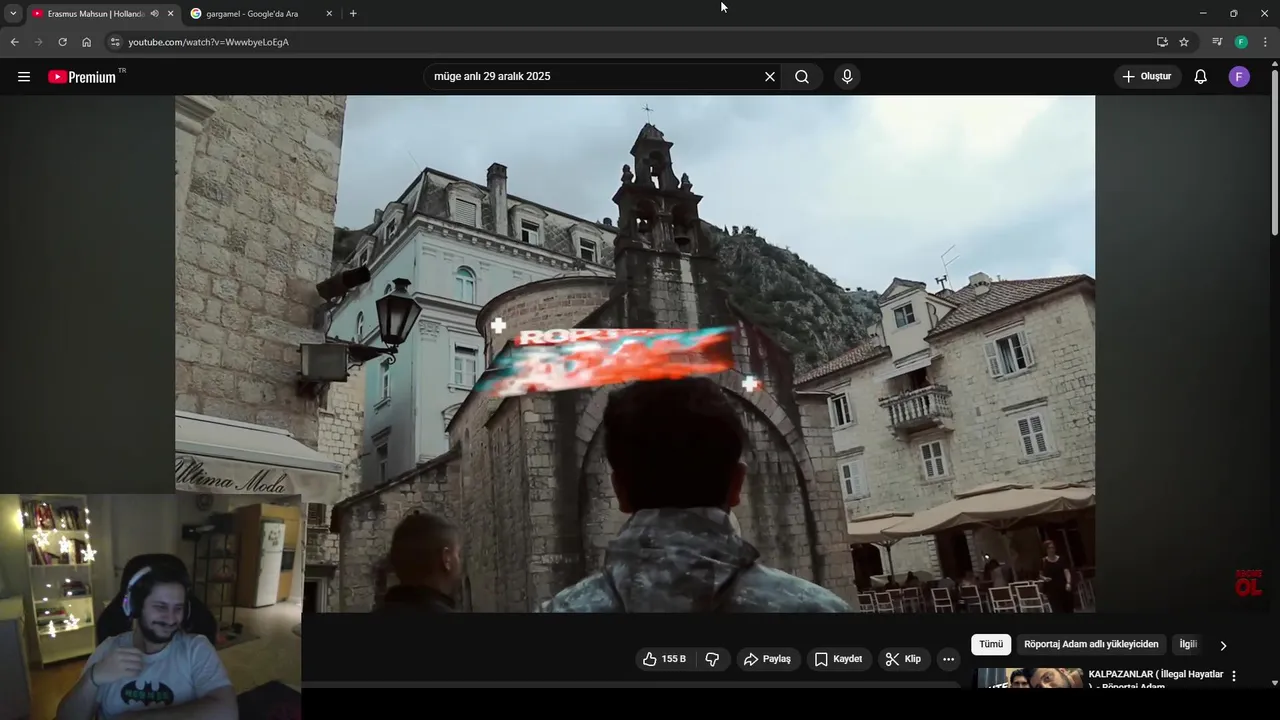This screenshot has width=1280, height=720.
Task: Open the KALPAZANLAR video title link
Action: pyautogui.click(x=1156, y=680)
